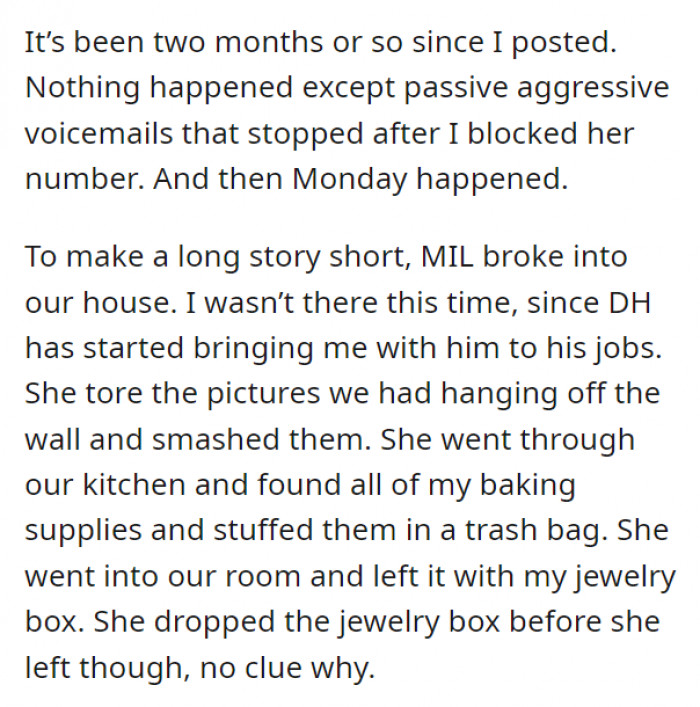Click the abbreviation "MIL"
700x707 pixels.
pyautogui.click(x=455, y=256)
